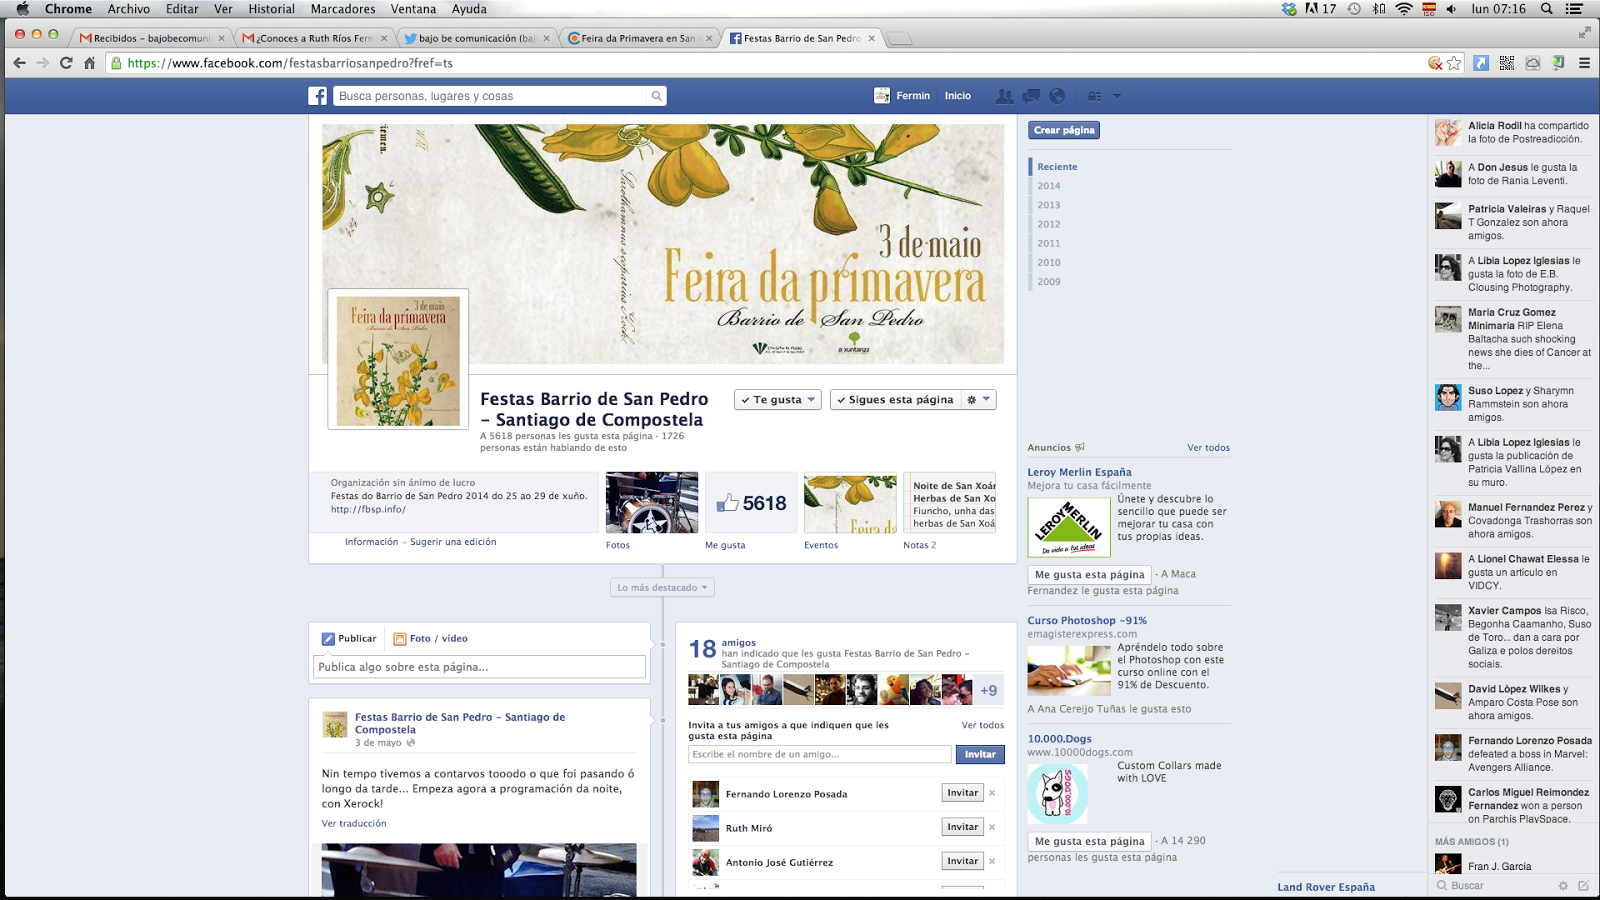Invite Fernando Lorenzo Posada

click(x=962, y=793)
